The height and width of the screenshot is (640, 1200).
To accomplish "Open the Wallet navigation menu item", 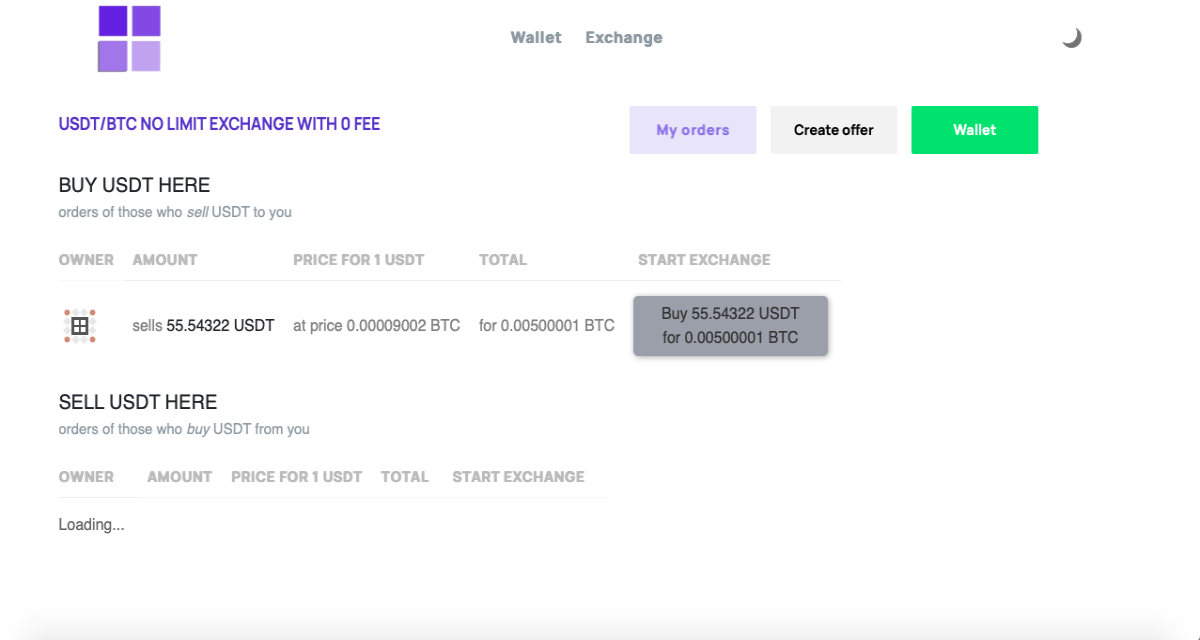I will coord(536,38).
